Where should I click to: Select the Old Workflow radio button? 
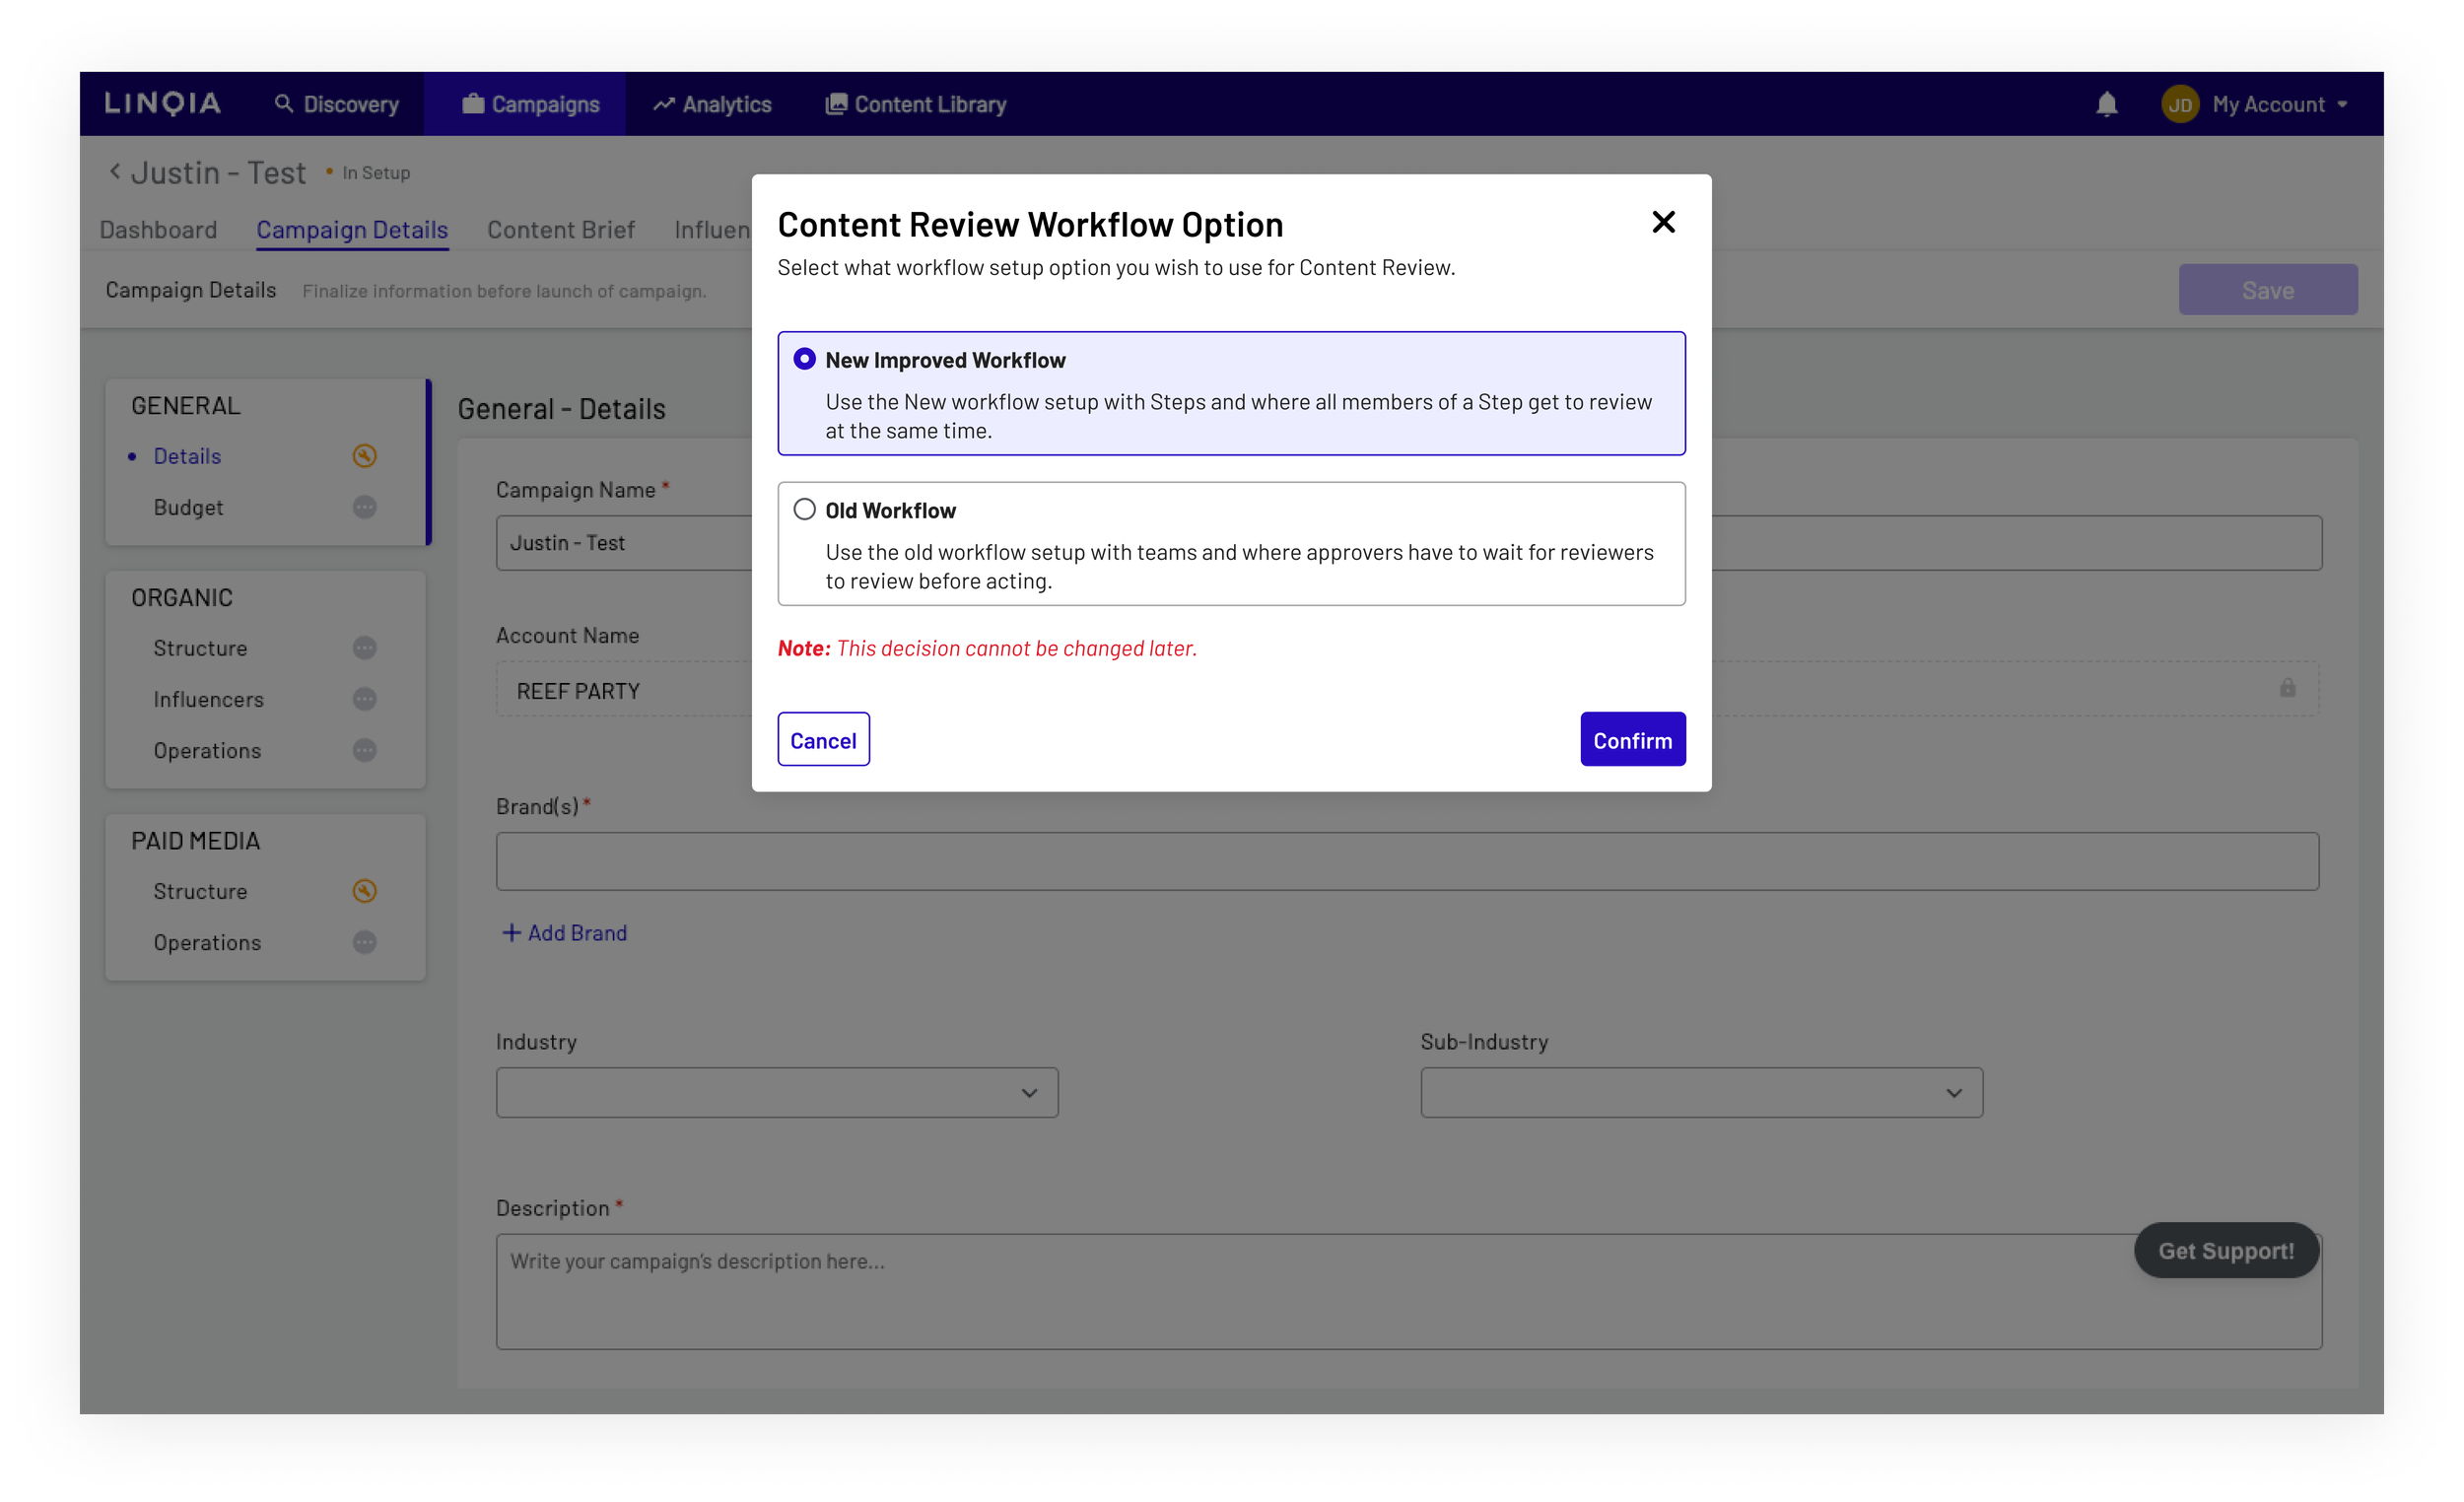[804, 510]
